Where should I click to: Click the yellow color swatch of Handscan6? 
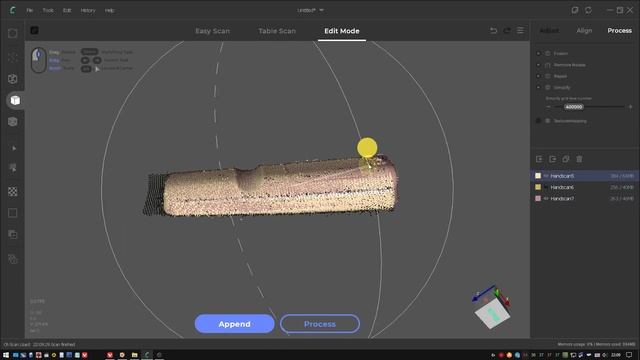tap(538, 187)
